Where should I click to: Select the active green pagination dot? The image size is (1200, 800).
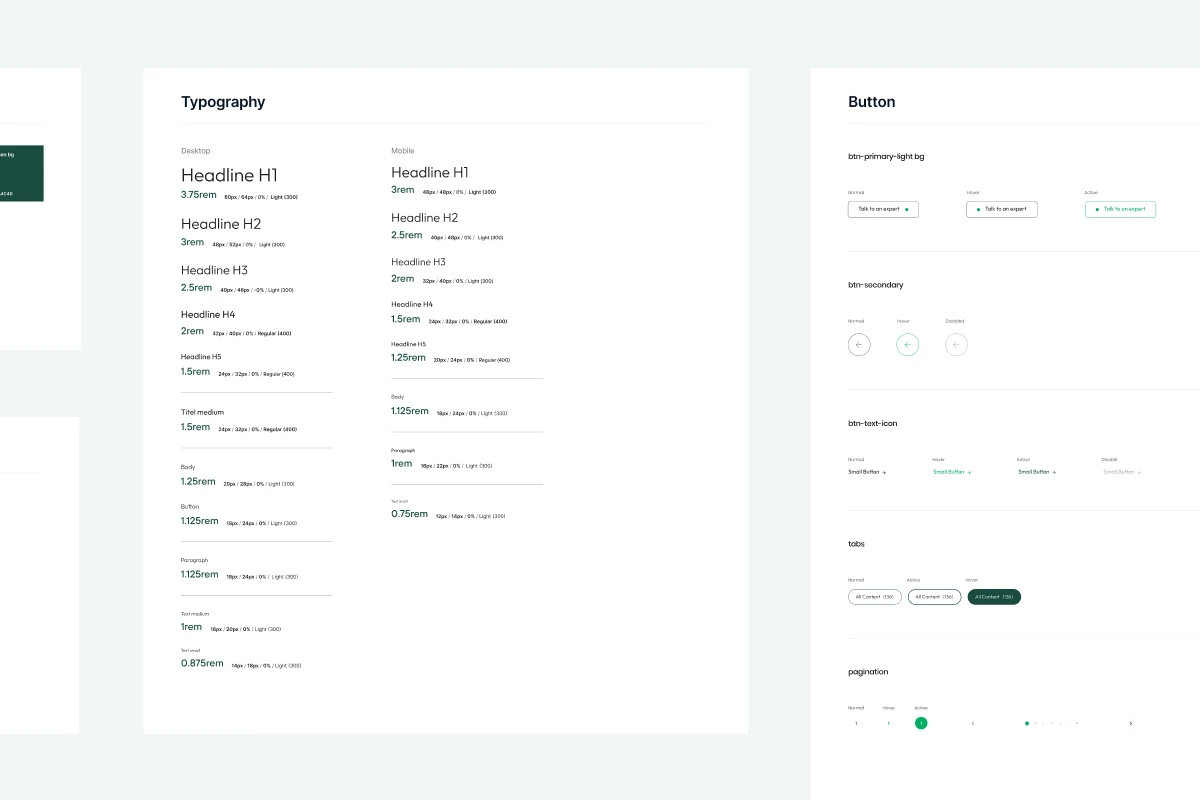(x=1026, y=723)
